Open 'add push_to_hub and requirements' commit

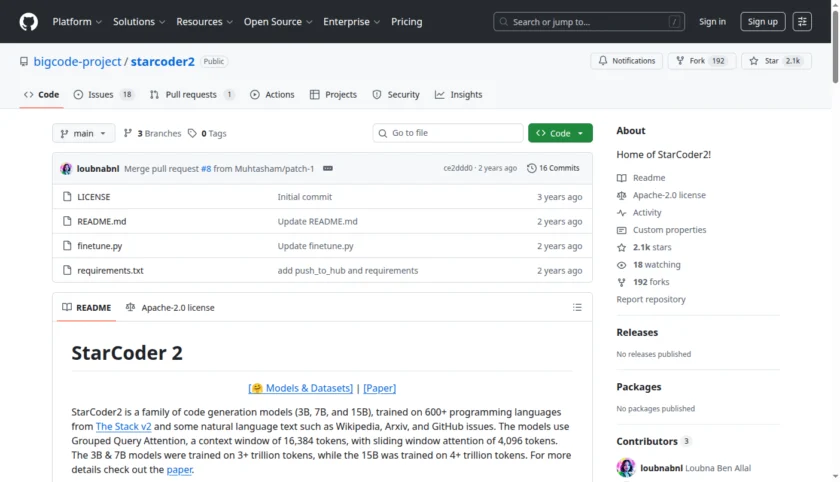tap(348, 271)
